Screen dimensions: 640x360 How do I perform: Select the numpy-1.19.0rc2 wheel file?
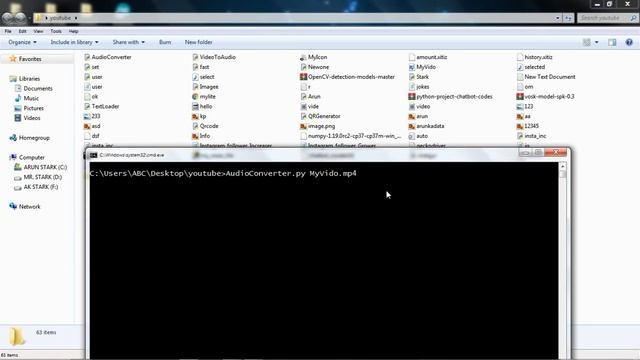point(355,136)
